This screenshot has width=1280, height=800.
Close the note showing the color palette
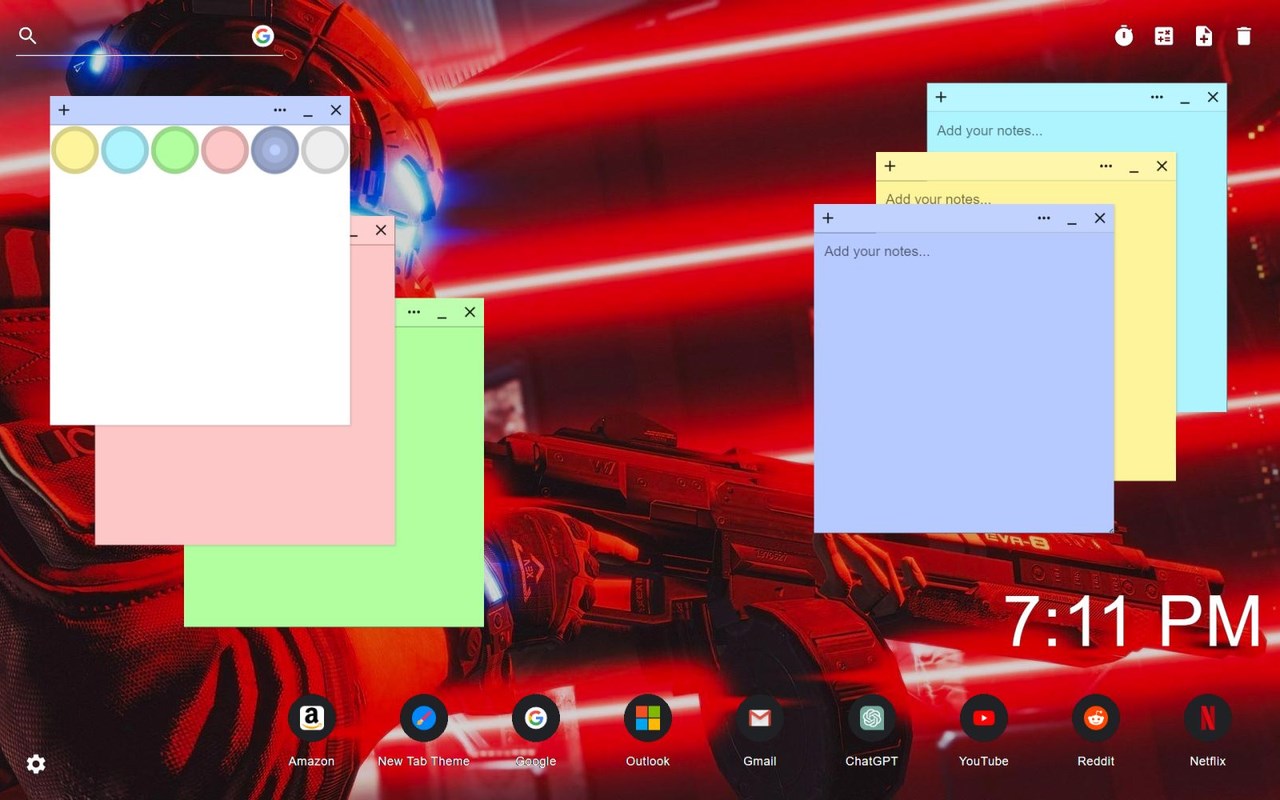pyautogui.click(x=336, y=110)
